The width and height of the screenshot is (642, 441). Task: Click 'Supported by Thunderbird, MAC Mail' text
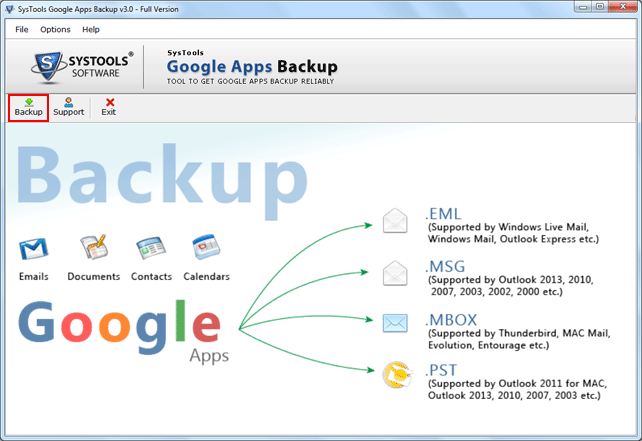[x=519, y=333]
